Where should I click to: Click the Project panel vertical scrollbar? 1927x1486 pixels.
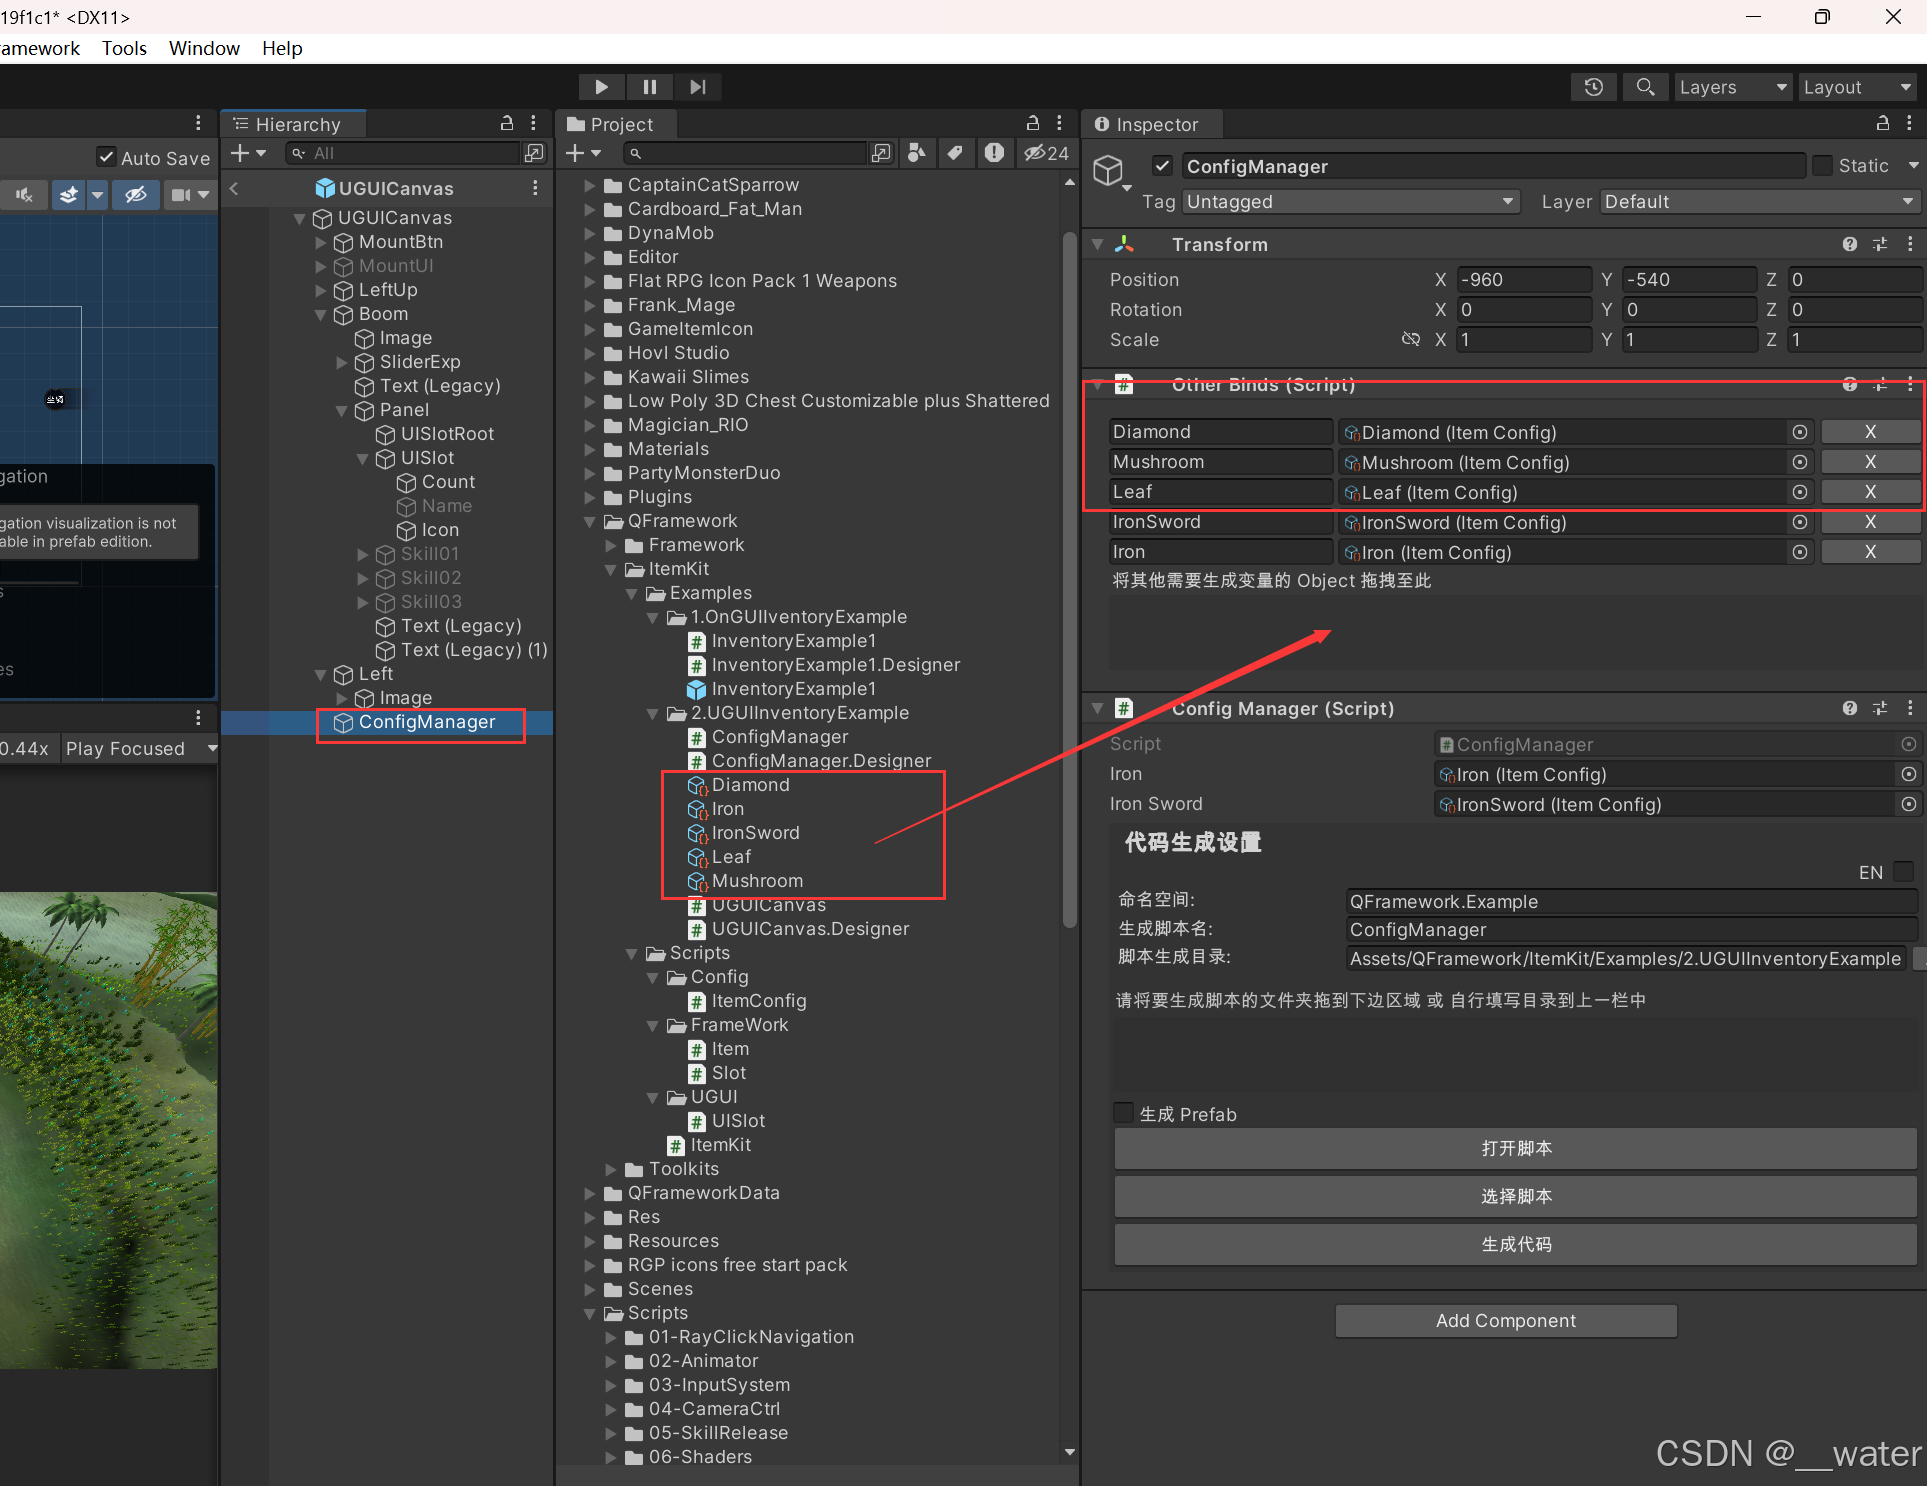coord(1069,580)
